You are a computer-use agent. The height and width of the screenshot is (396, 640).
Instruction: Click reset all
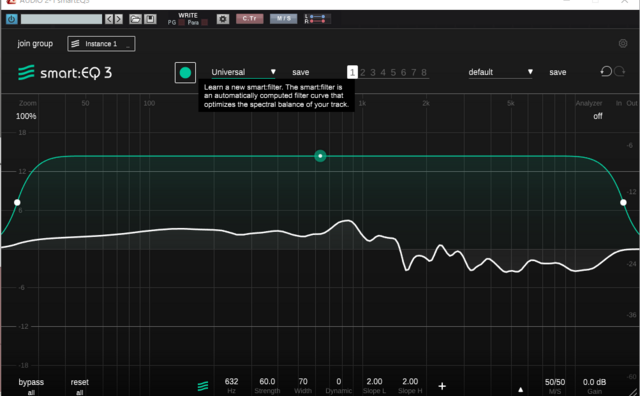(80, 386)
